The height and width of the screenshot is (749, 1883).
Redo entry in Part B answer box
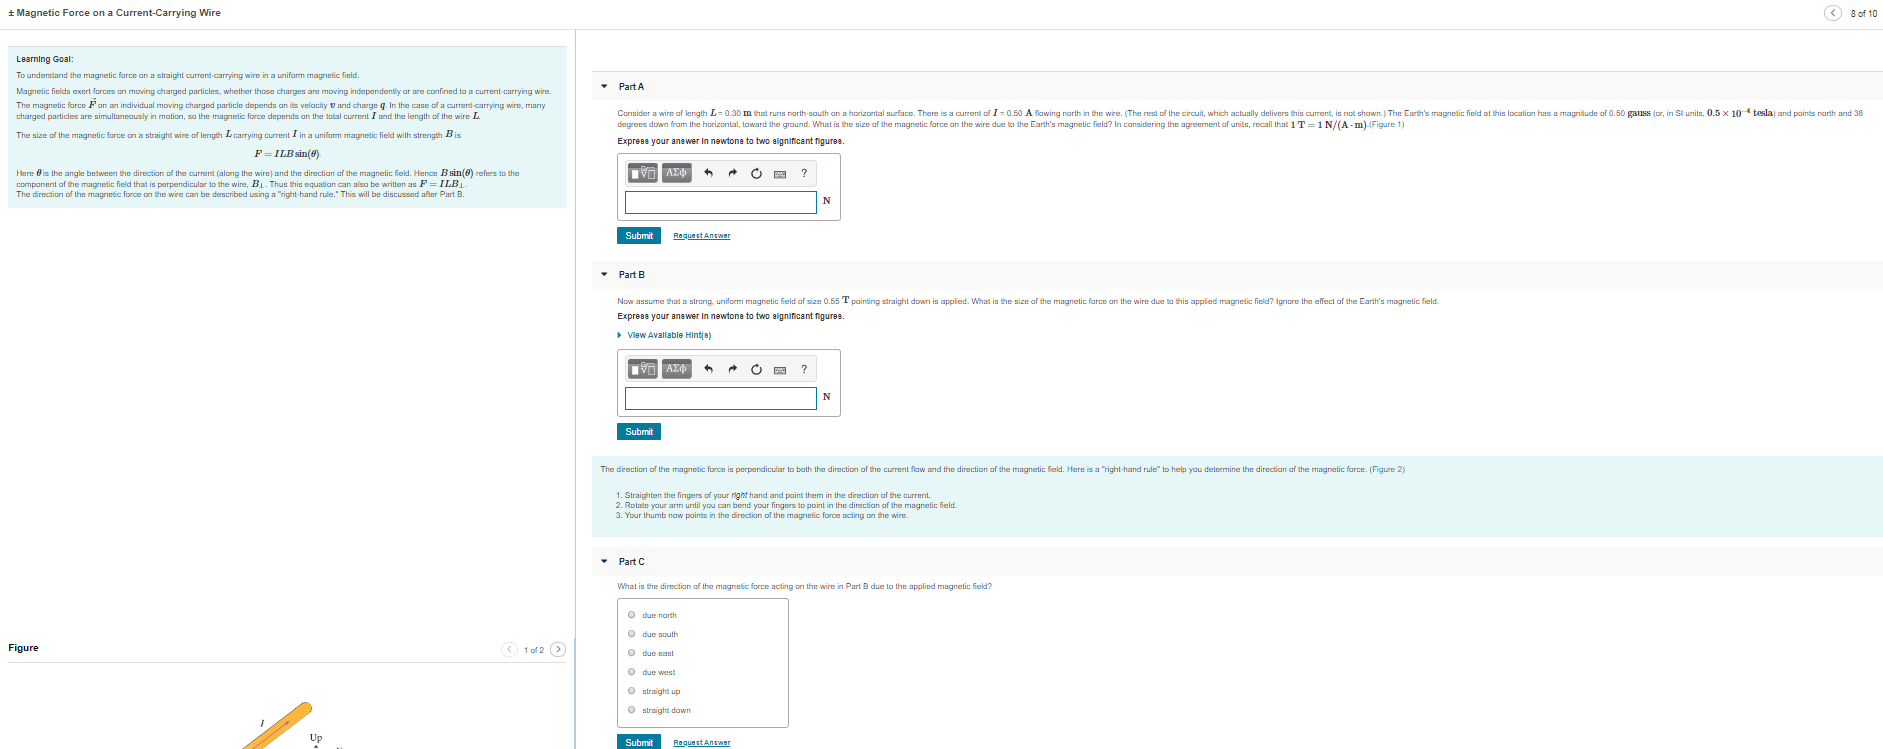pyautogui.click(x=732, y=369)
